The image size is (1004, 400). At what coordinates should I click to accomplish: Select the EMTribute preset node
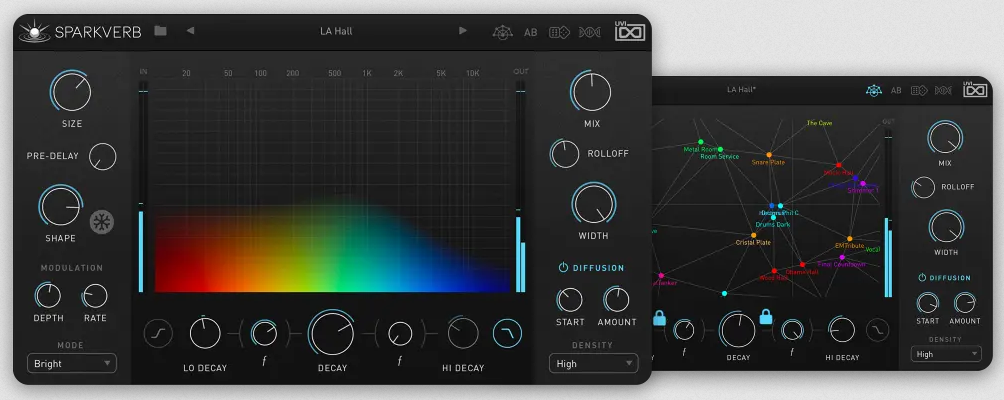pyautogui.click(x=850, y=239)
